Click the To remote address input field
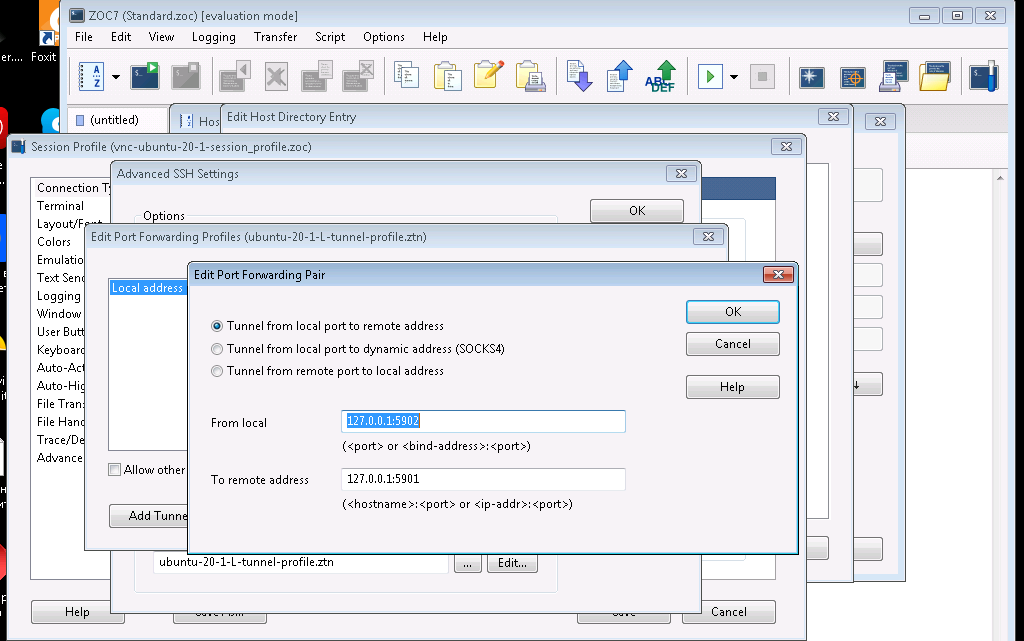Screen dimensions: 1024x641 (483, 480)
